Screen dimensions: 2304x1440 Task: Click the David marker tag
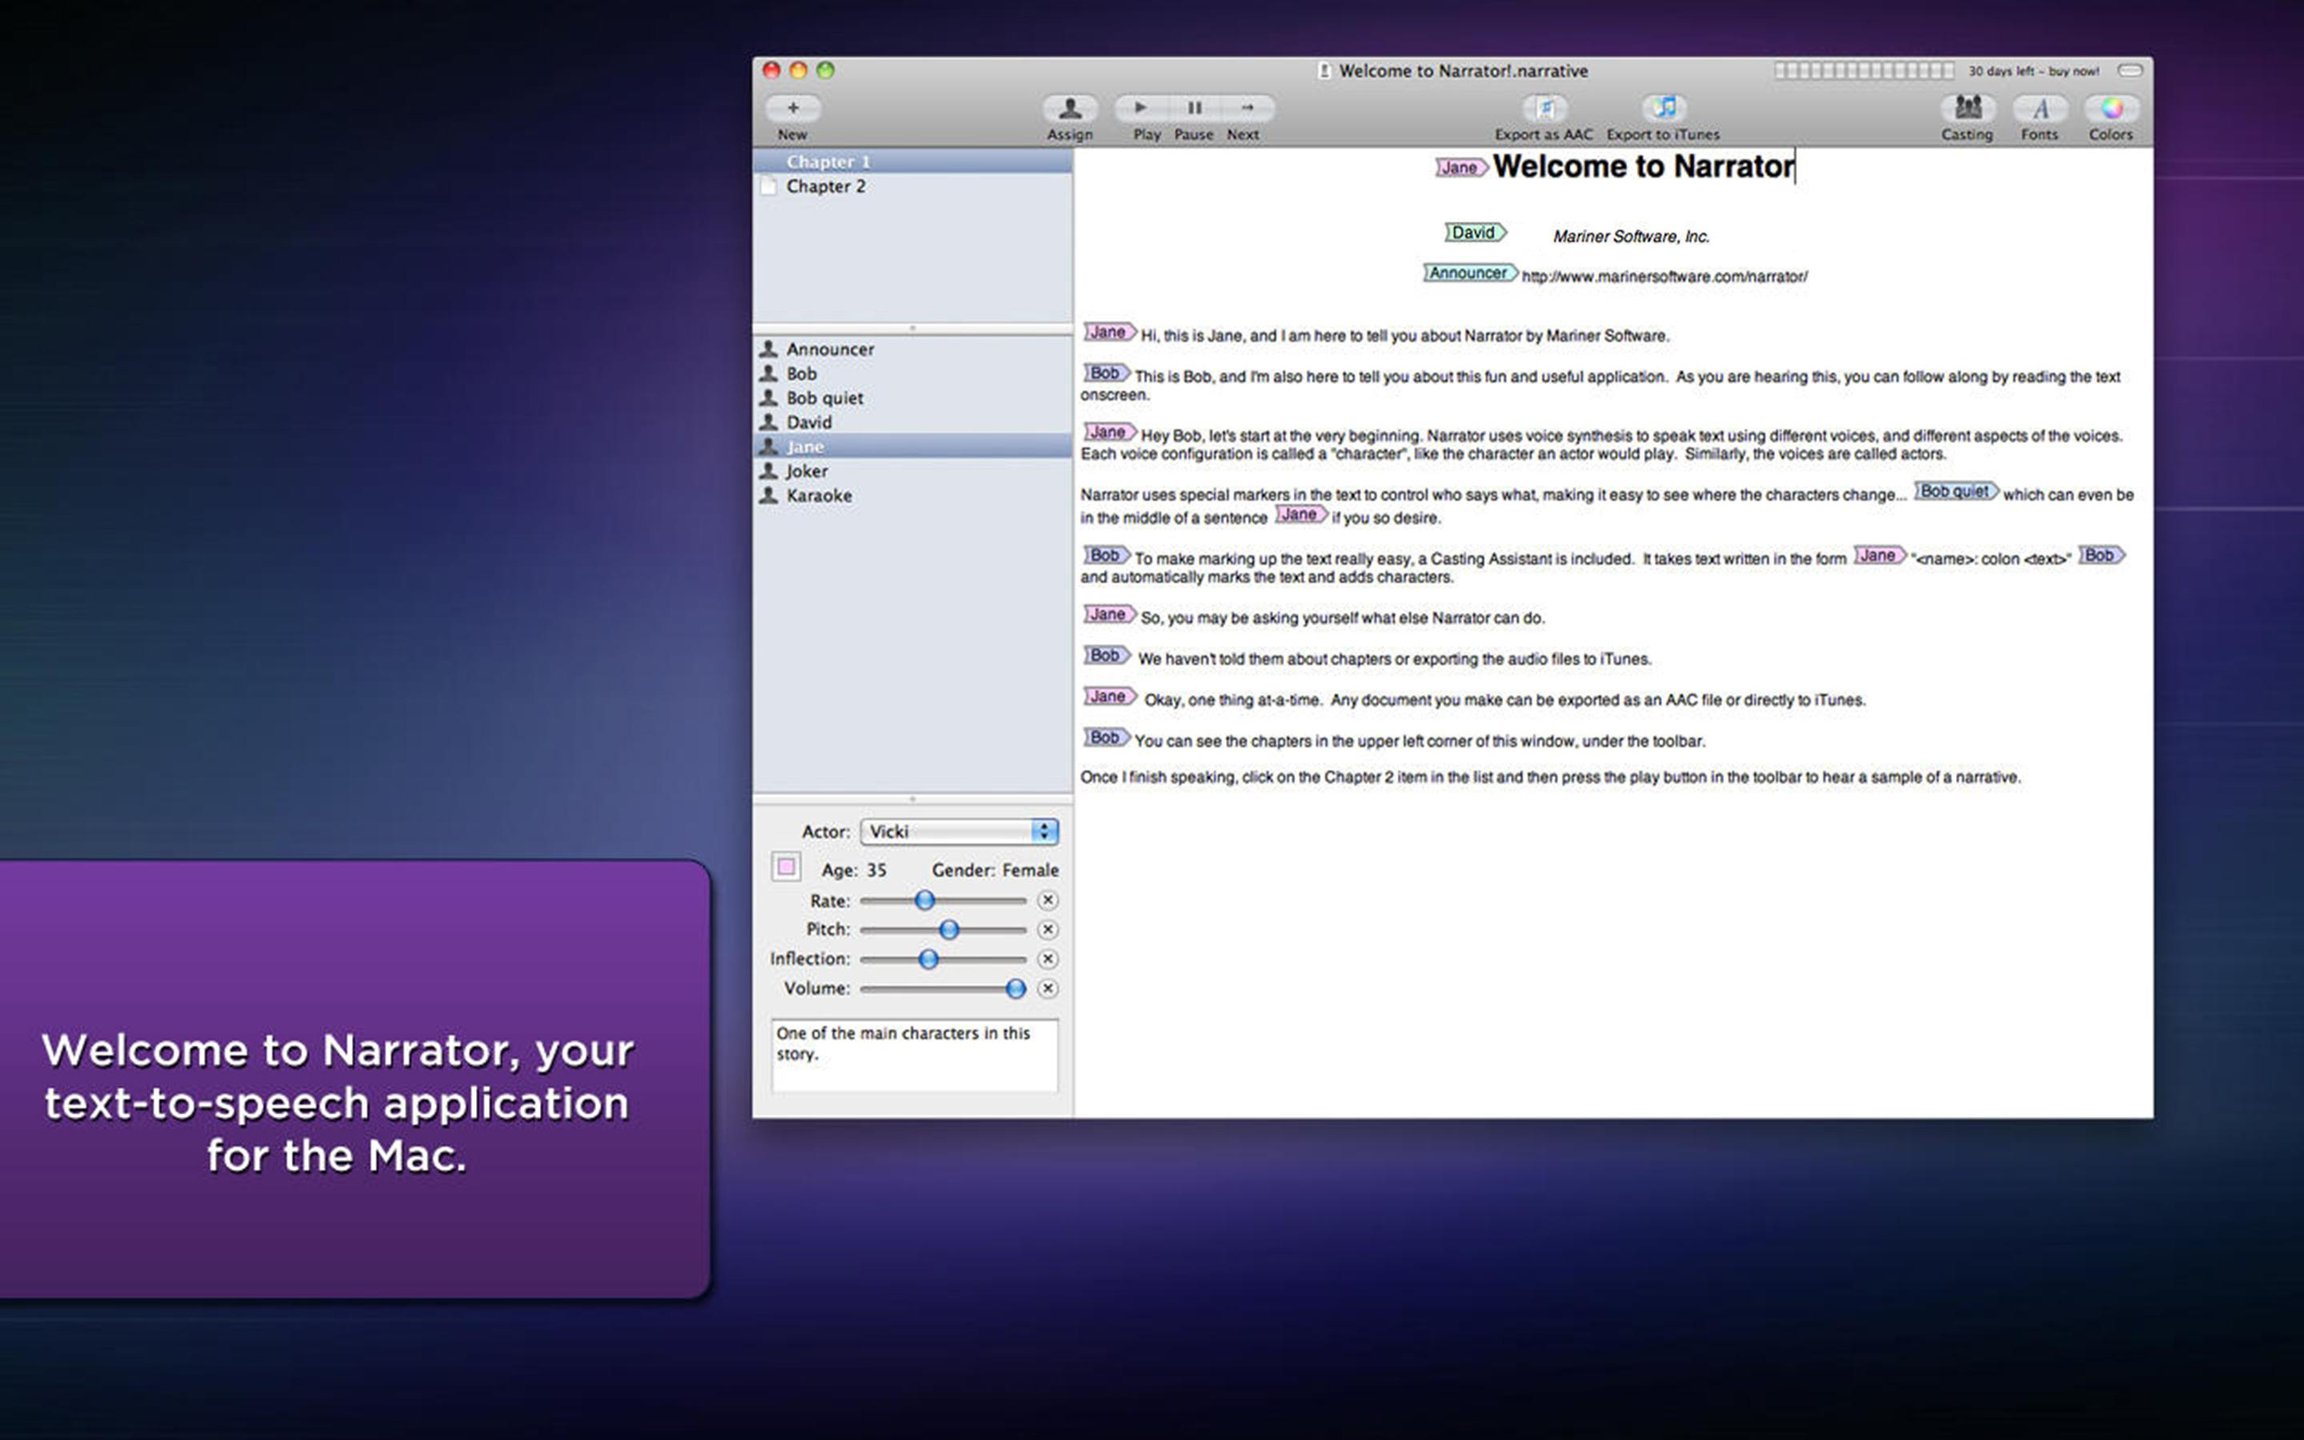click(x=1475, y=233)
